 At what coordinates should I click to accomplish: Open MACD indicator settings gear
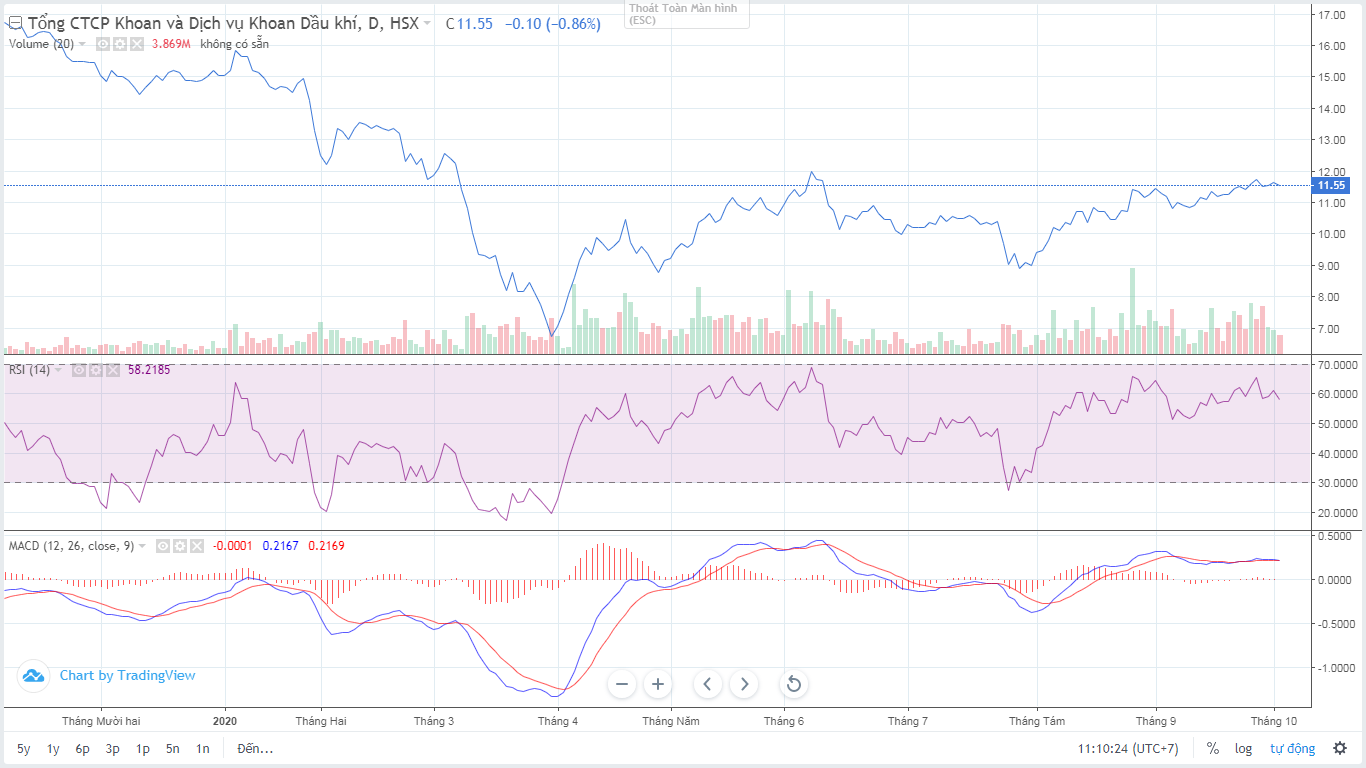(x=179, y=546)
